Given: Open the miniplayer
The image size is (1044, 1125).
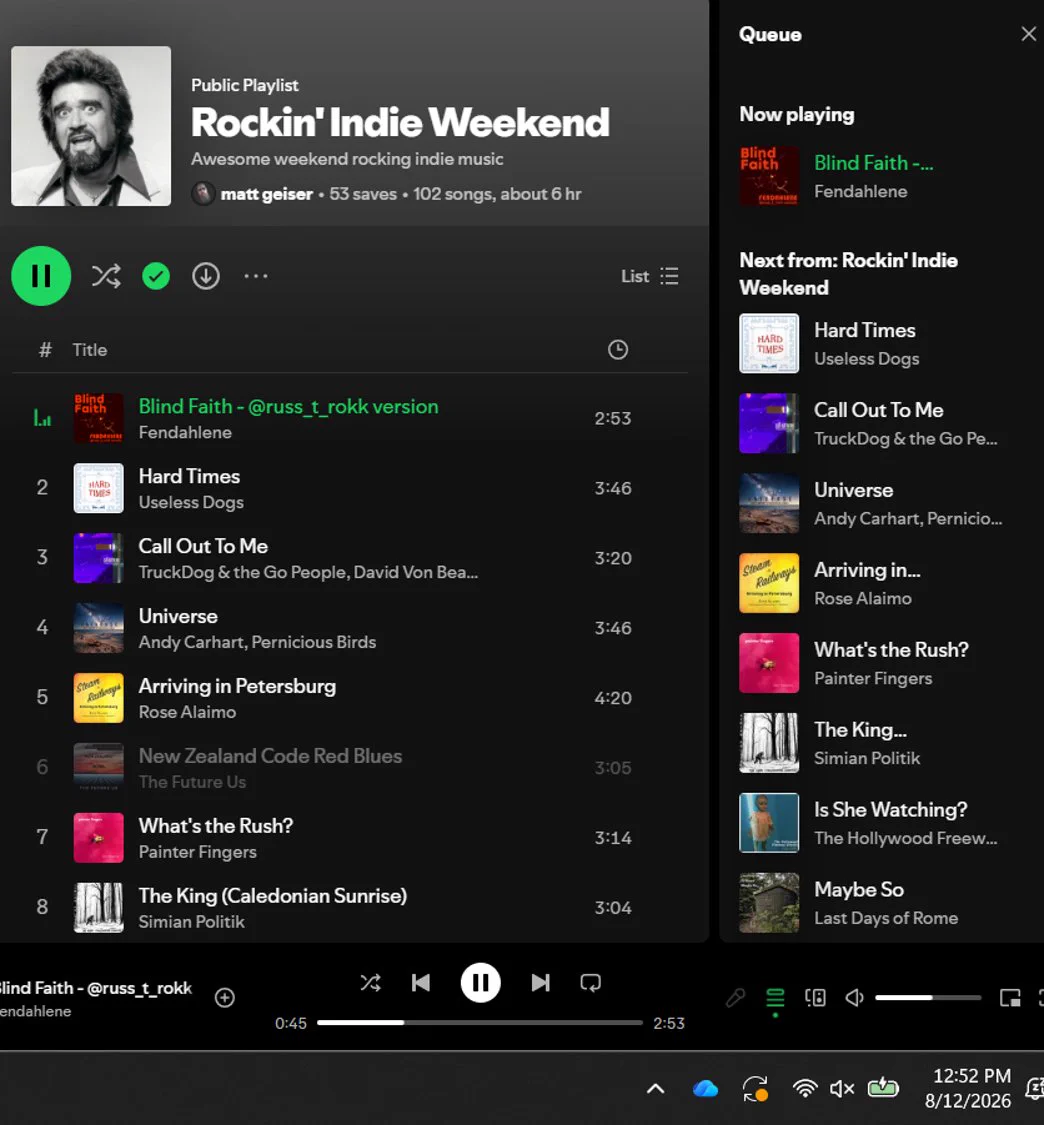Looking at the screenshot, I should 1010,997.
